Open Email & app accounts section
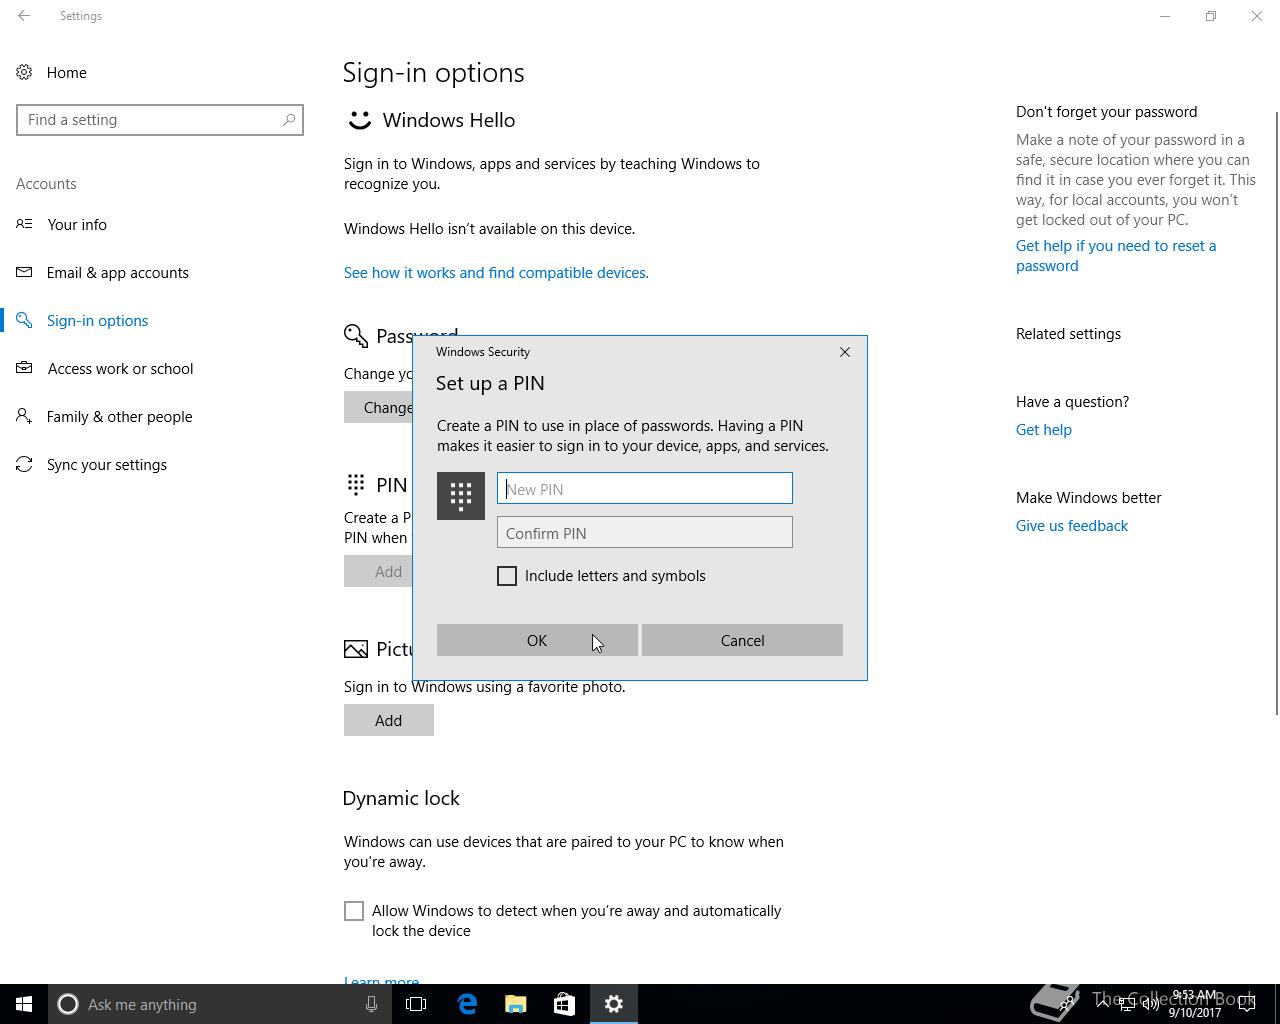The image size is (1280, 1024). pyautogui.click(x=118, y=272)
